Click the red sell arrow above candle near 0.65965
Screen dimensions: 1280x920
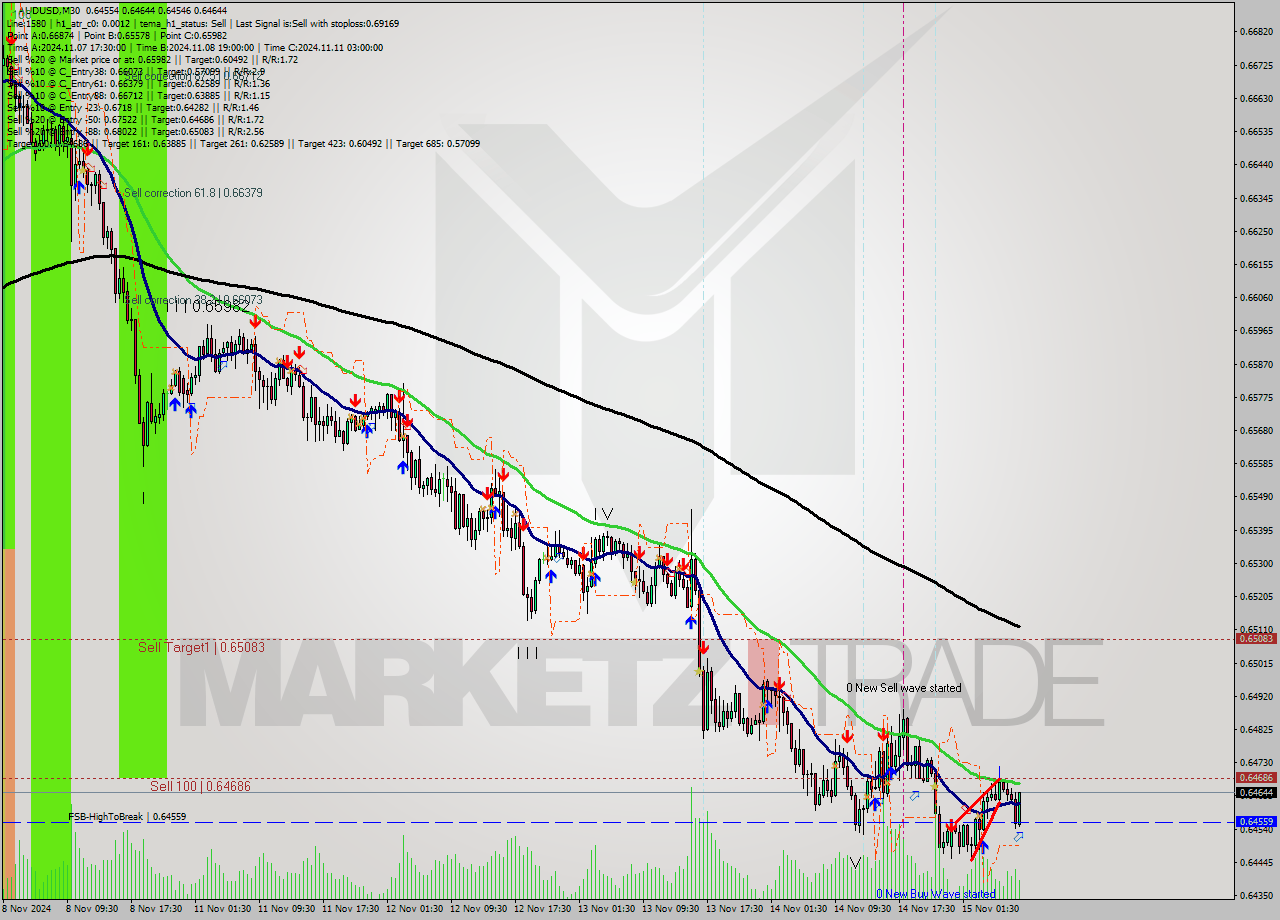(256, 321)
